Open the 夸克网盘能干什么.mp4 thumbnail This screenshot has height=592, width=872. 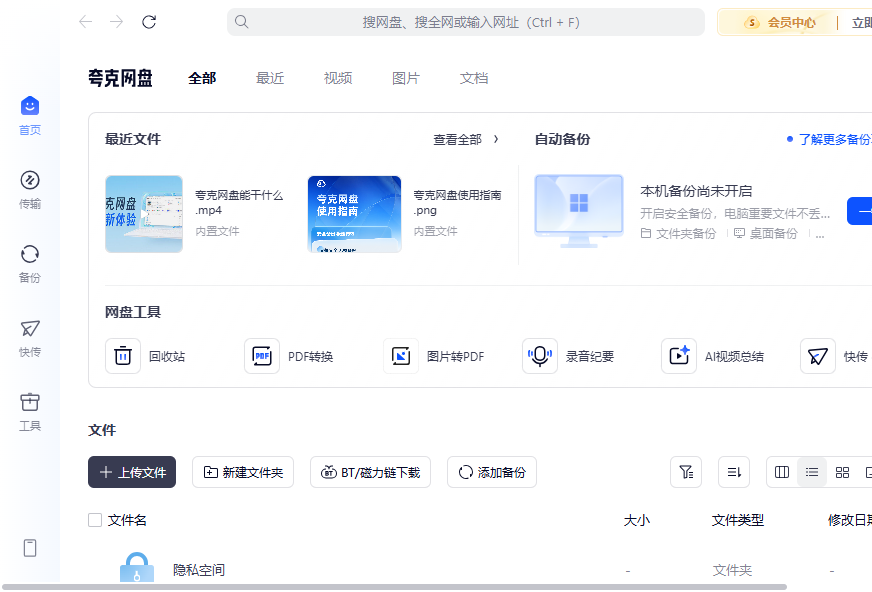click(x=144, y=214)
